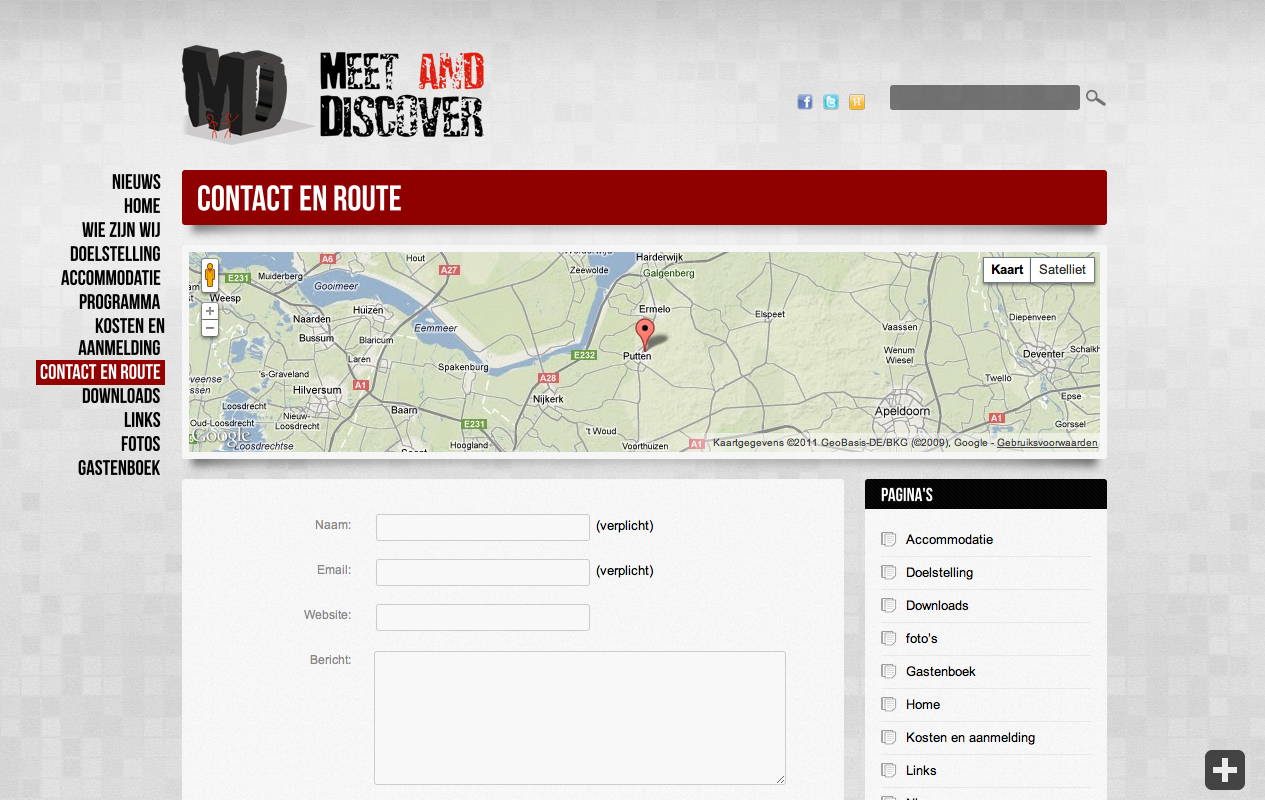The width and height of the screenshot is (1265, 800).
Task: Open the Fotos menu item
Action: [141, 444]
